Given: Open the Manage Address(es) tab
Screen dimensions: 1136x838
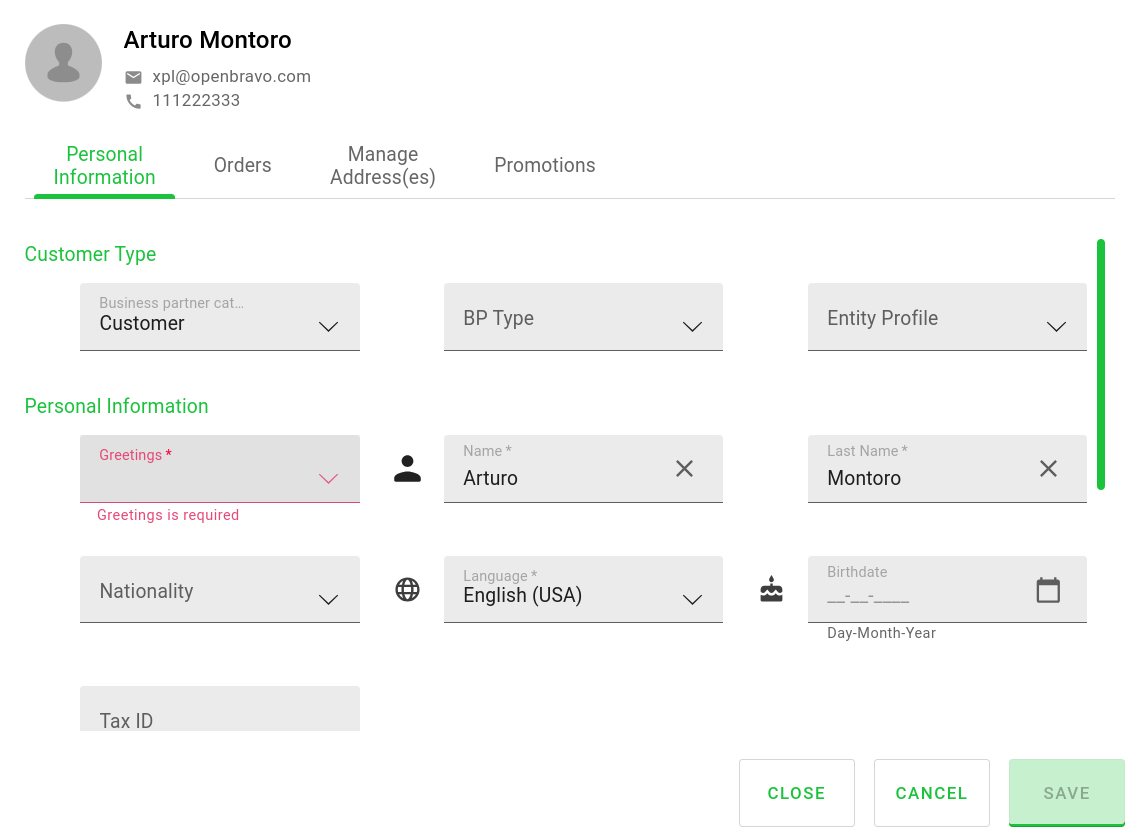Looking at the screenshot, I should pyautogui.click(x=383, y=166).
